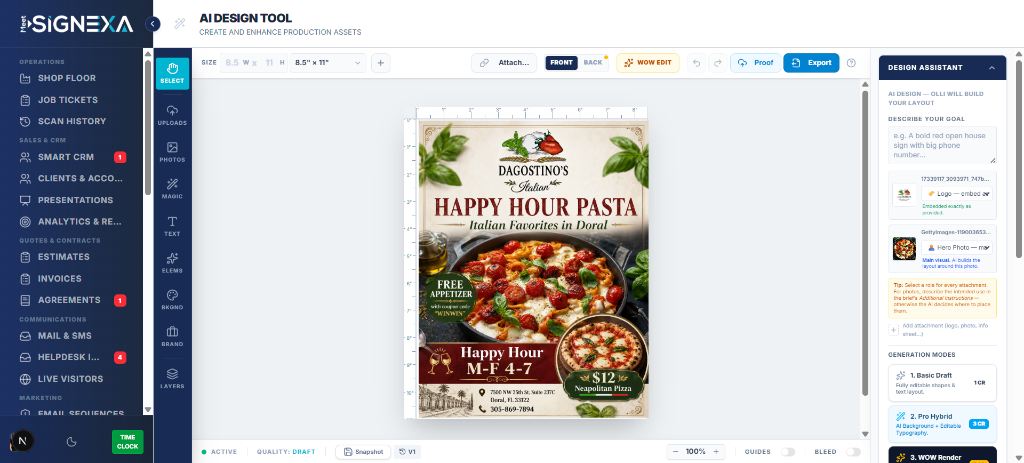Click the Proof button
The height and width of the screenshot is (463, 1024).
(x=756, y=63)
